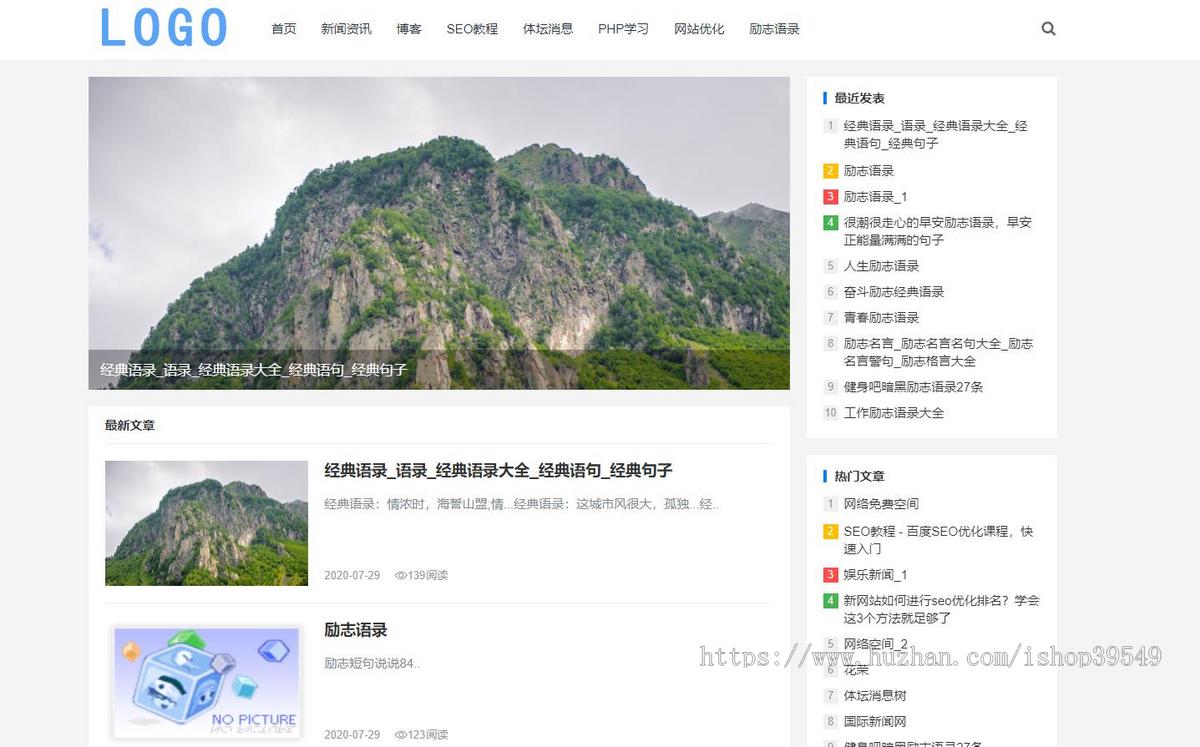The height and width of the screenshot is (747, 1200).
Task: Open recent post 奋斗励志经典语录
Action: [x=894, y=292]
